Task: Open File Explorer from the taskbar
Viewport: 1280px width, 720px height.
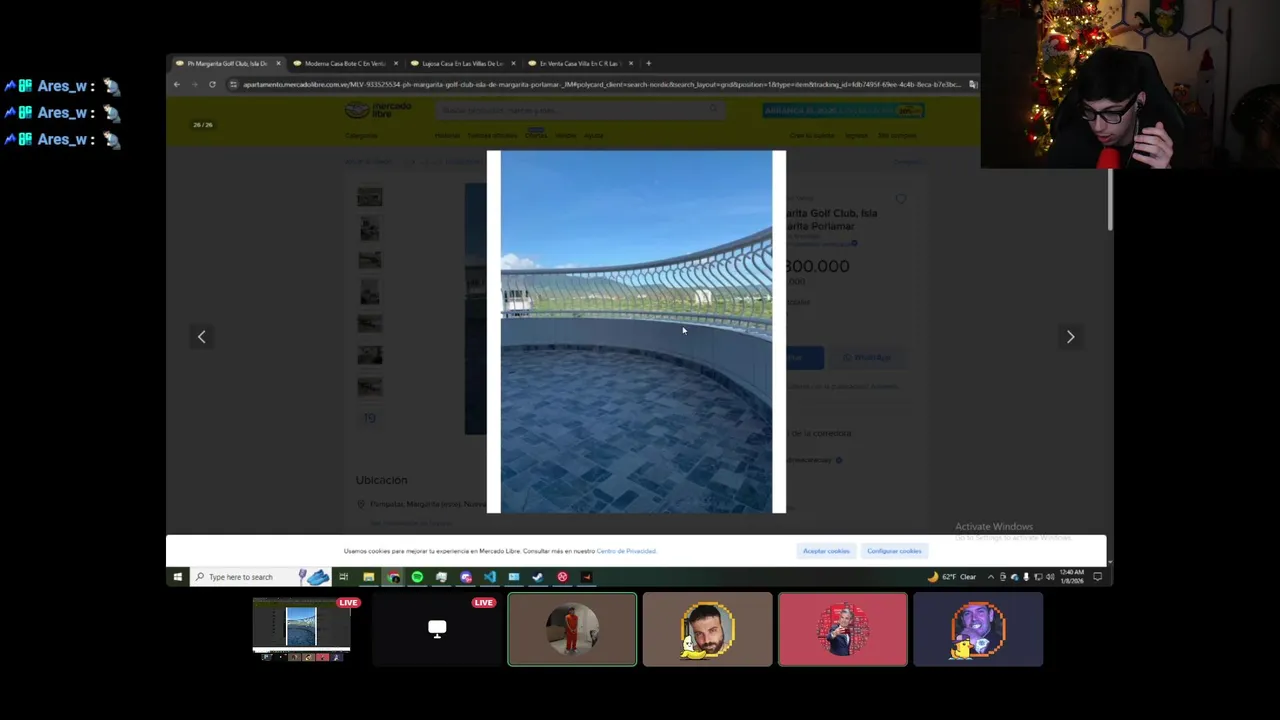Action: coord(368,577)
